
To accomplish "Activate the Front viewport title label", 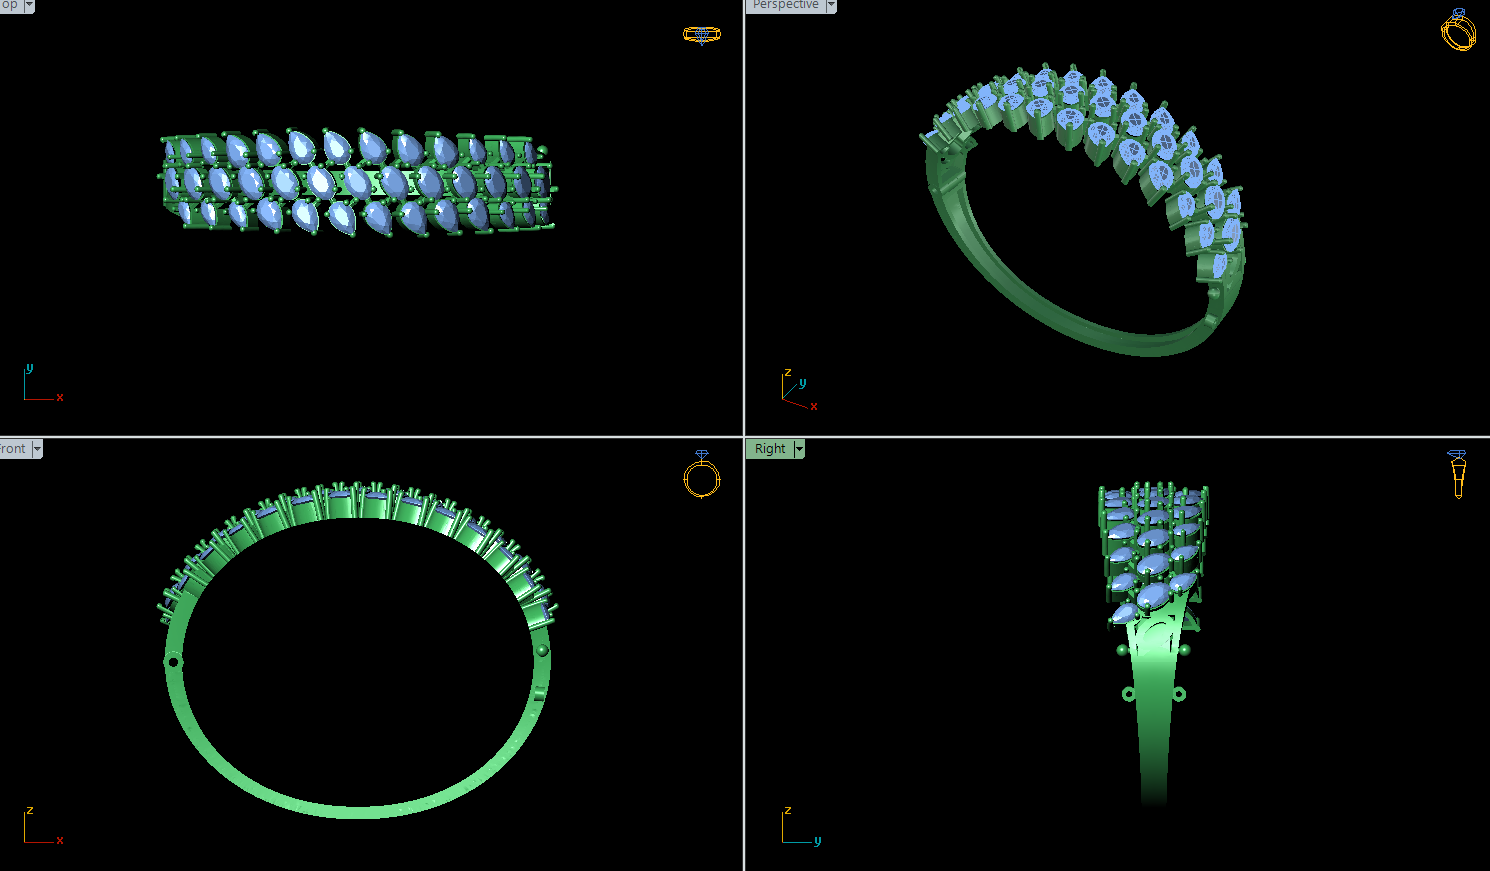I will pyautogui.click(x=14, y=449).
